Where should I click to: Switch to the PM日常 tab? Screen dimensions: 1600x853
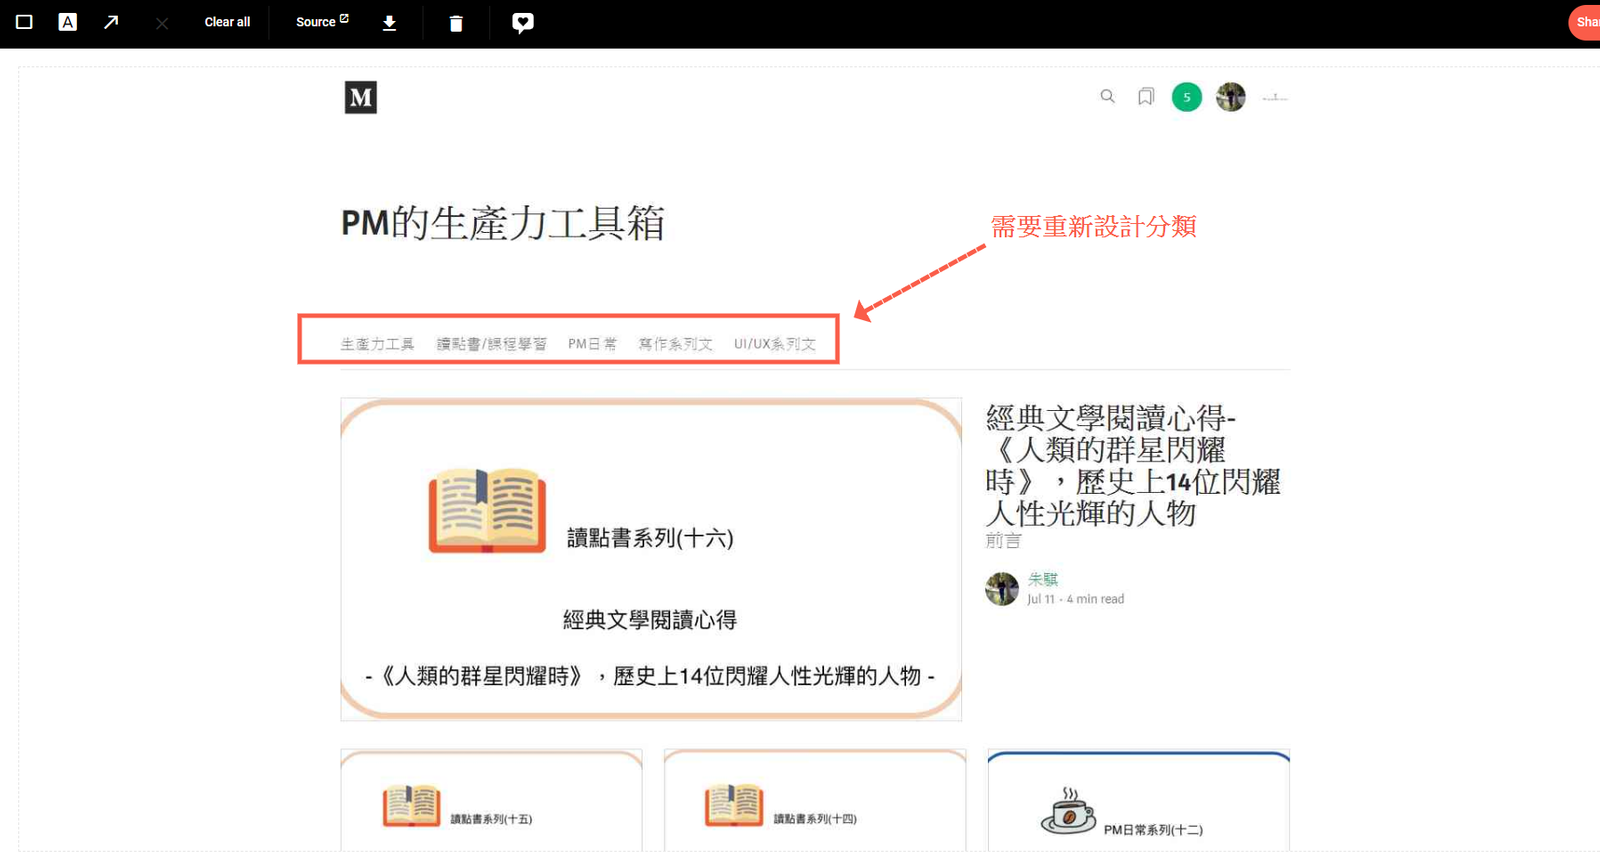(x=592, y=344)
